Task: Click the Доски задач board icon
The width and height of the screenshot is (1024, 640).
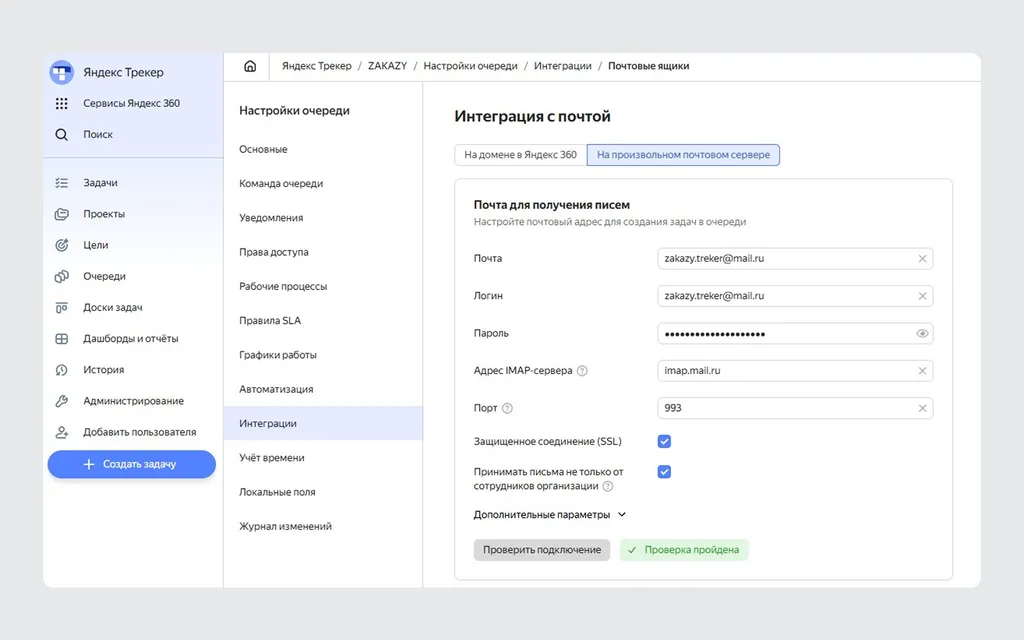Action: coord(61,308)
